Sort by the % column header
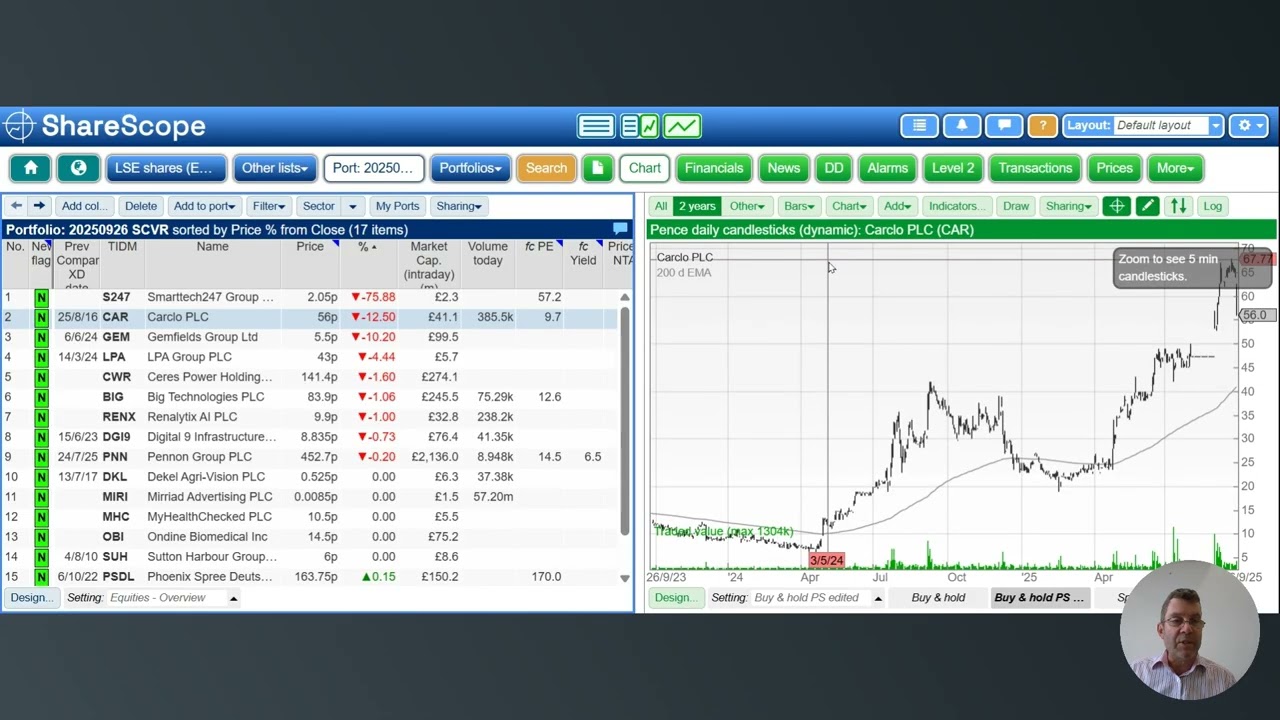 tap(368, 247)
